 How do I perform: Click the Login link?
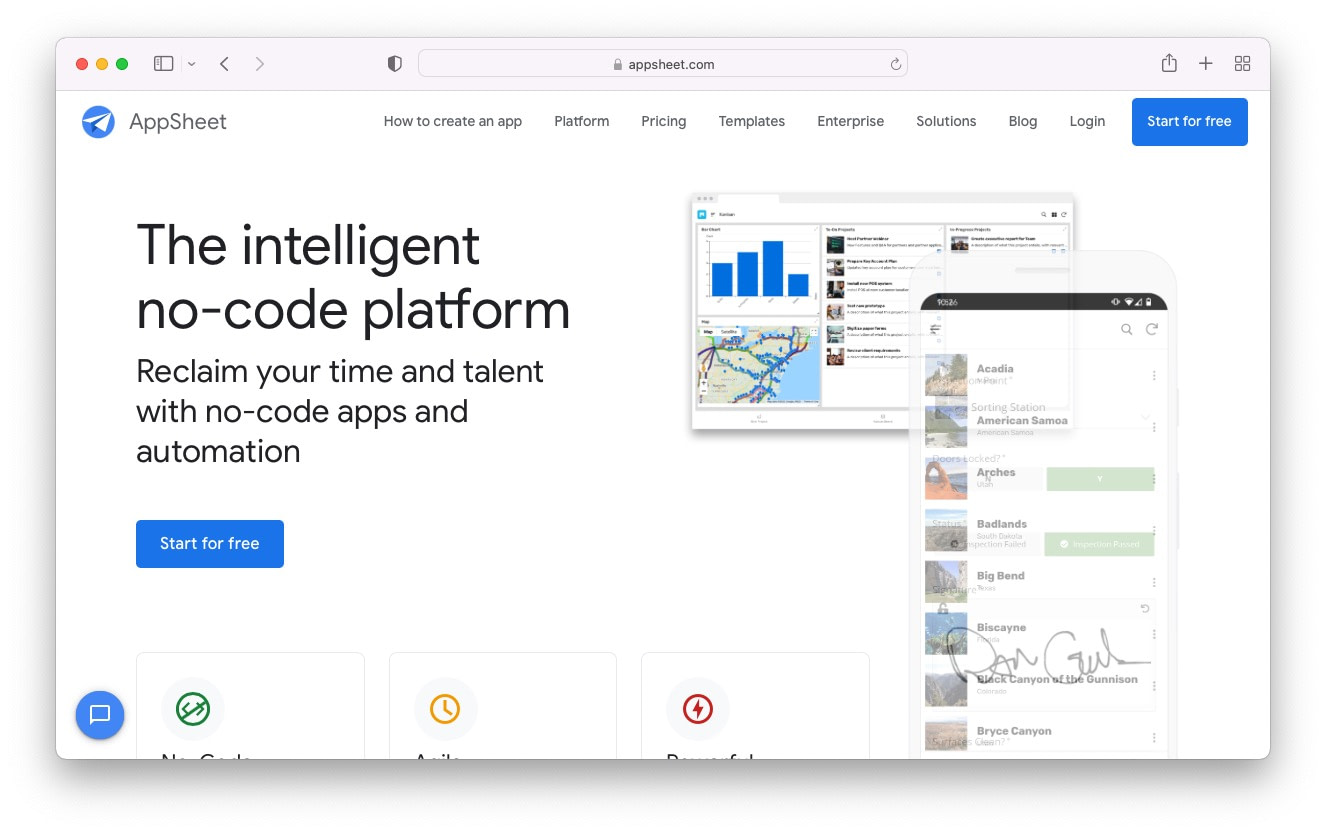[1087, 121]
